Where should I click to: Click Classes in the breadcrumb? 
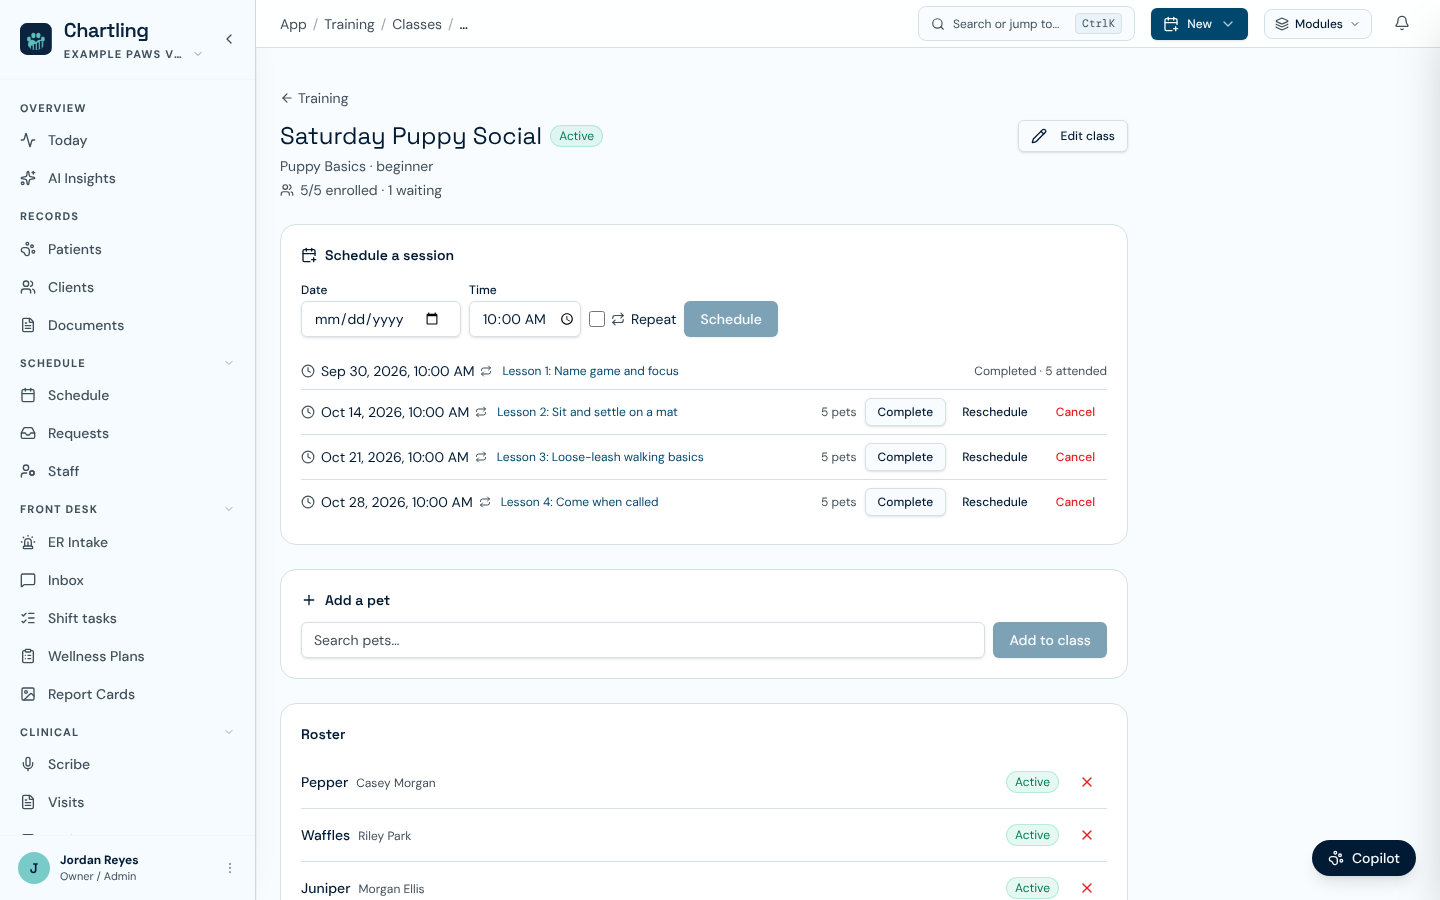417,24
